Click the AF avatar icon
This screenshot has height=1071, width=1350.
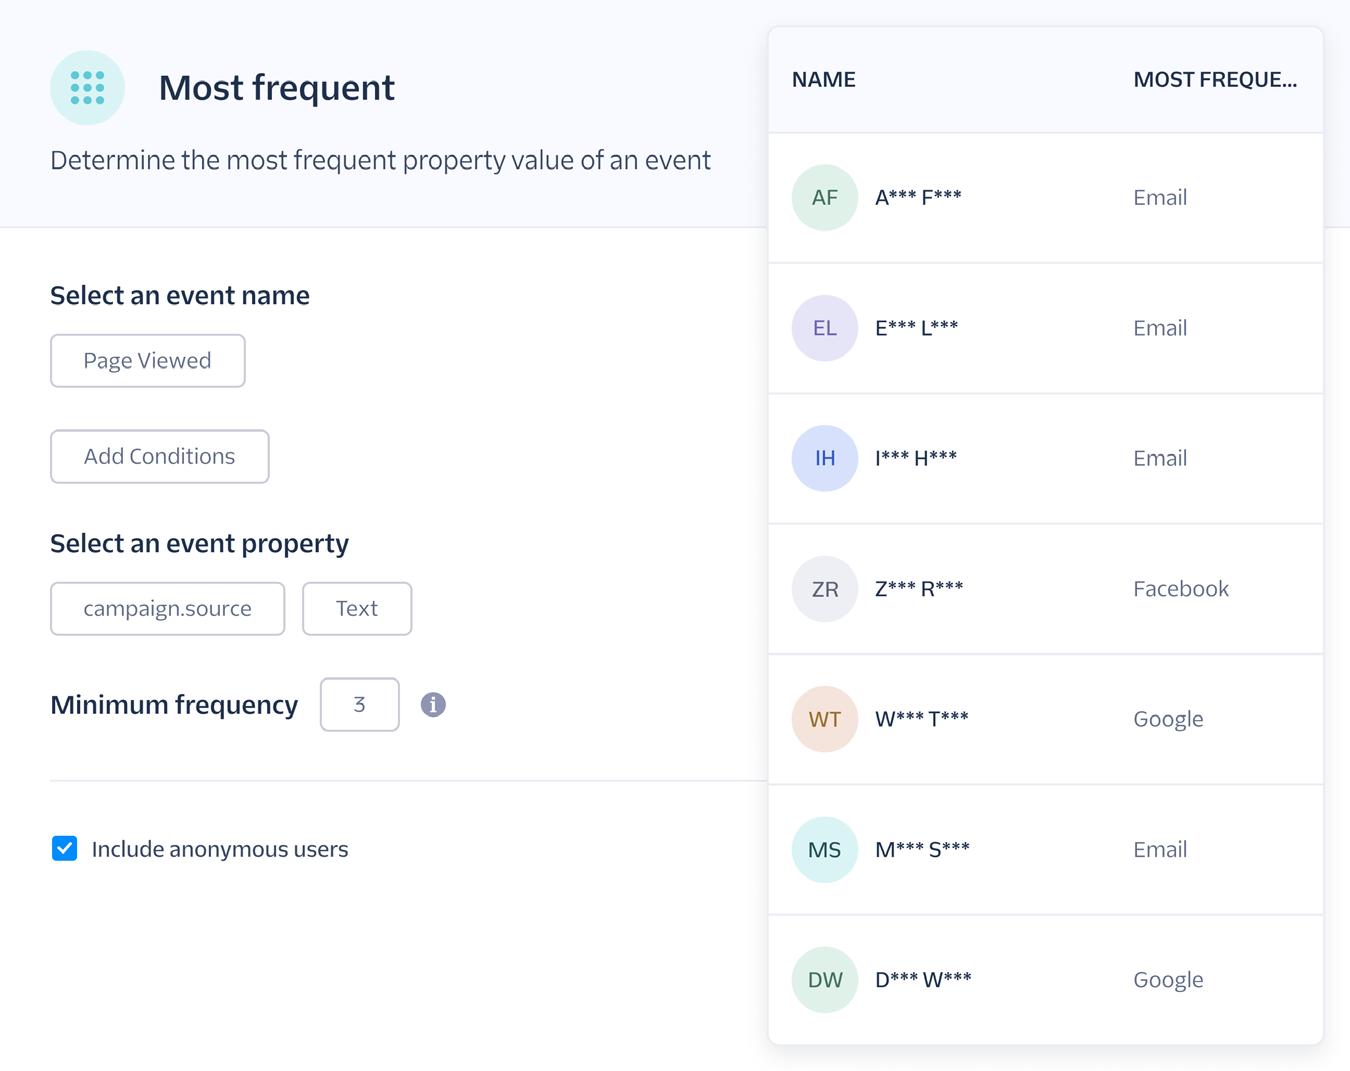pyautogui.click(x=825, y=197)
